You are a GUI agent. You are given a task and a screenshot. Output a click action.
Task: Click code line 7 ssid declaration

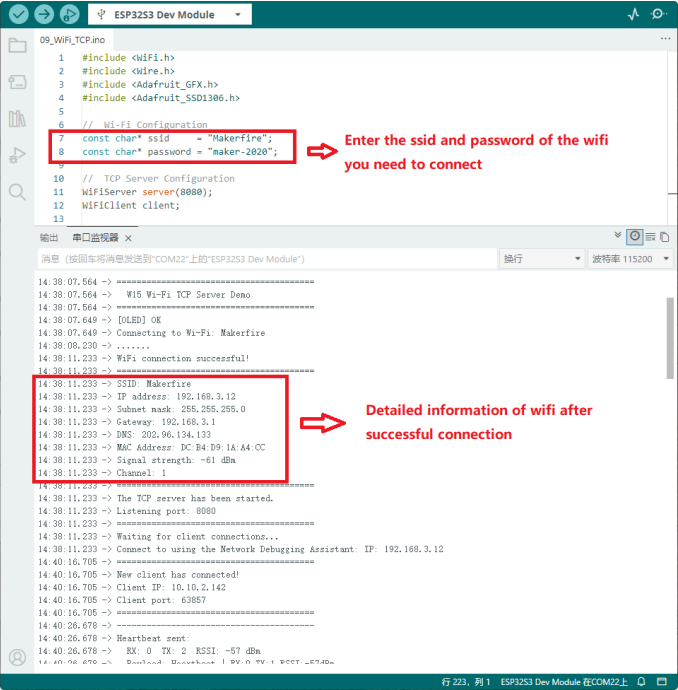(x=177, y=138)
